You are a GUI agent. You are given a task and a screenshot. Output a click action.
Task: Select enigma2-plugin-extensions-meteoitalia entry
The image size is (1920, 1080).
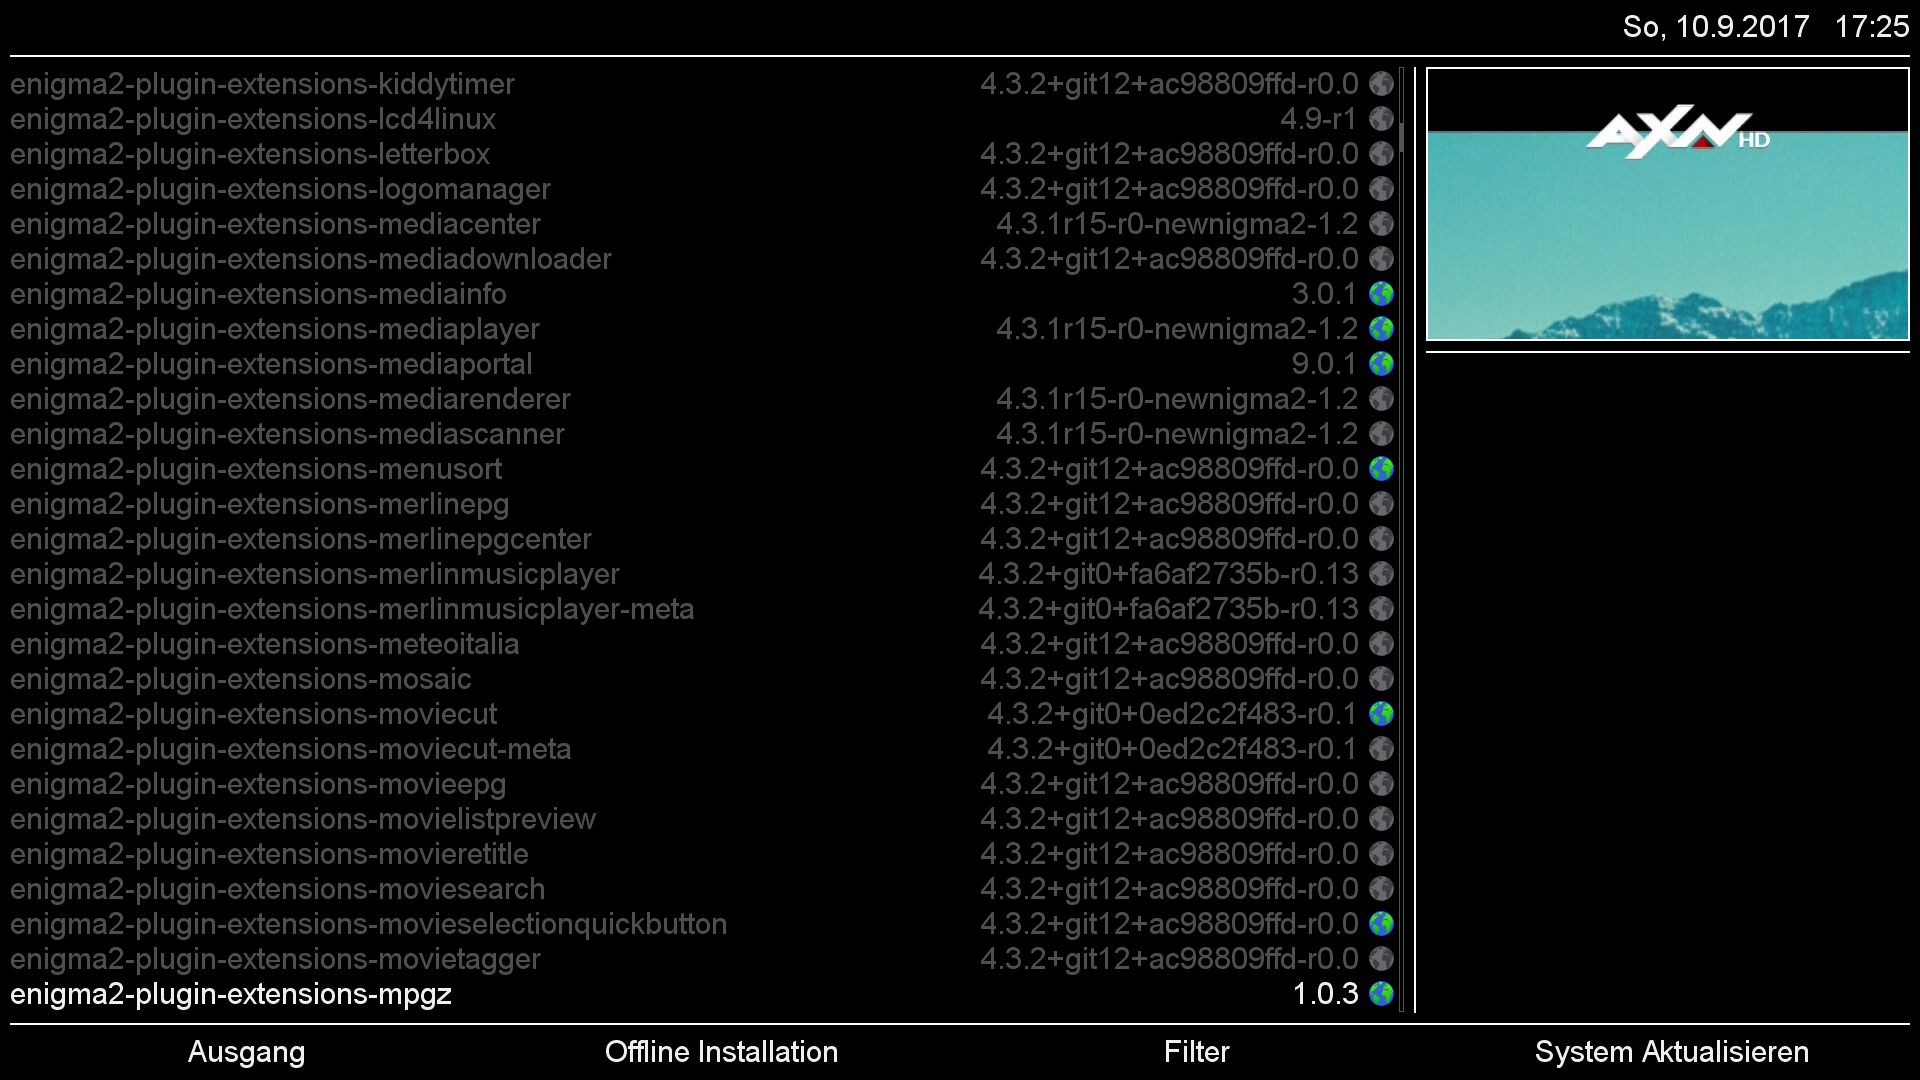pos(702,644)
